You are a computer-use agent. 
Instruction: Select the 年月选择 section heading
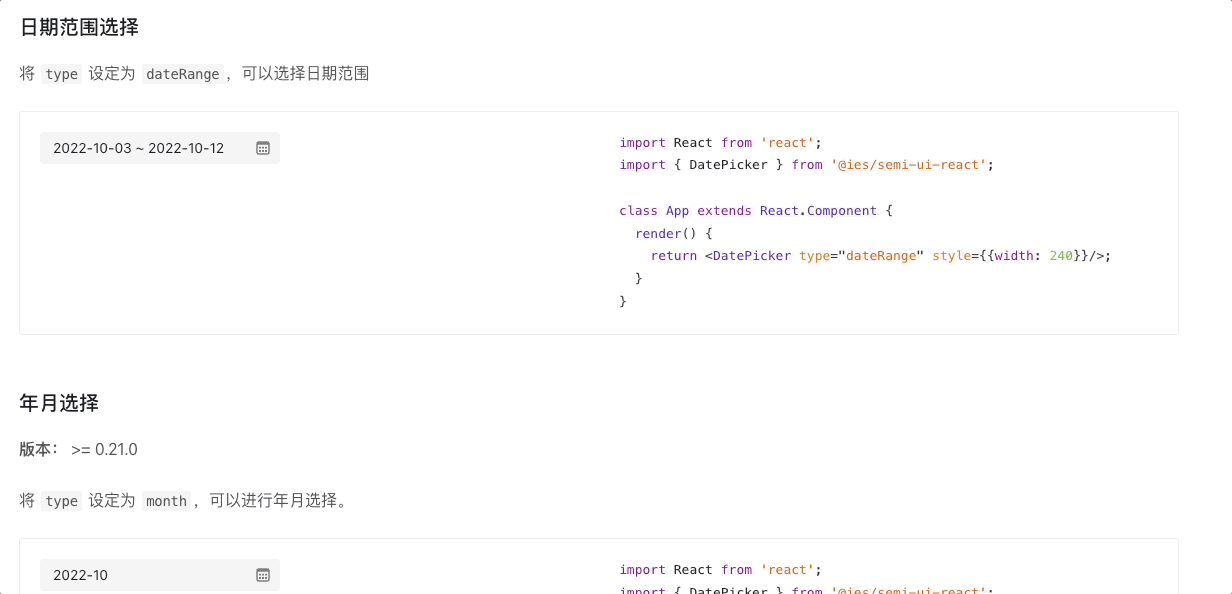point(58,403)
